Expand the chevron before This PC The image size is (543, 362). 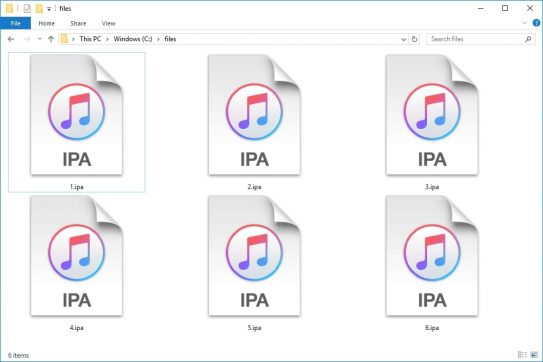coord(73,39)
